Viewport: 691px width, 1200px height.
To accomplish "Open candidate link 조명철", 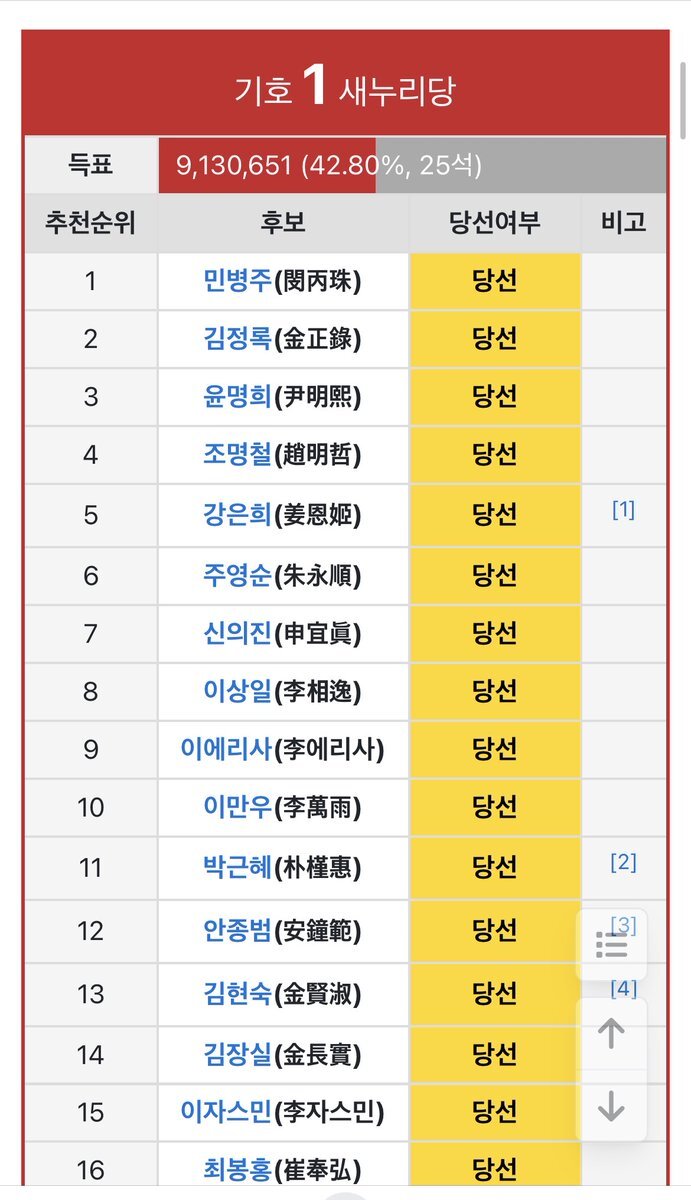I will [237, 455].
